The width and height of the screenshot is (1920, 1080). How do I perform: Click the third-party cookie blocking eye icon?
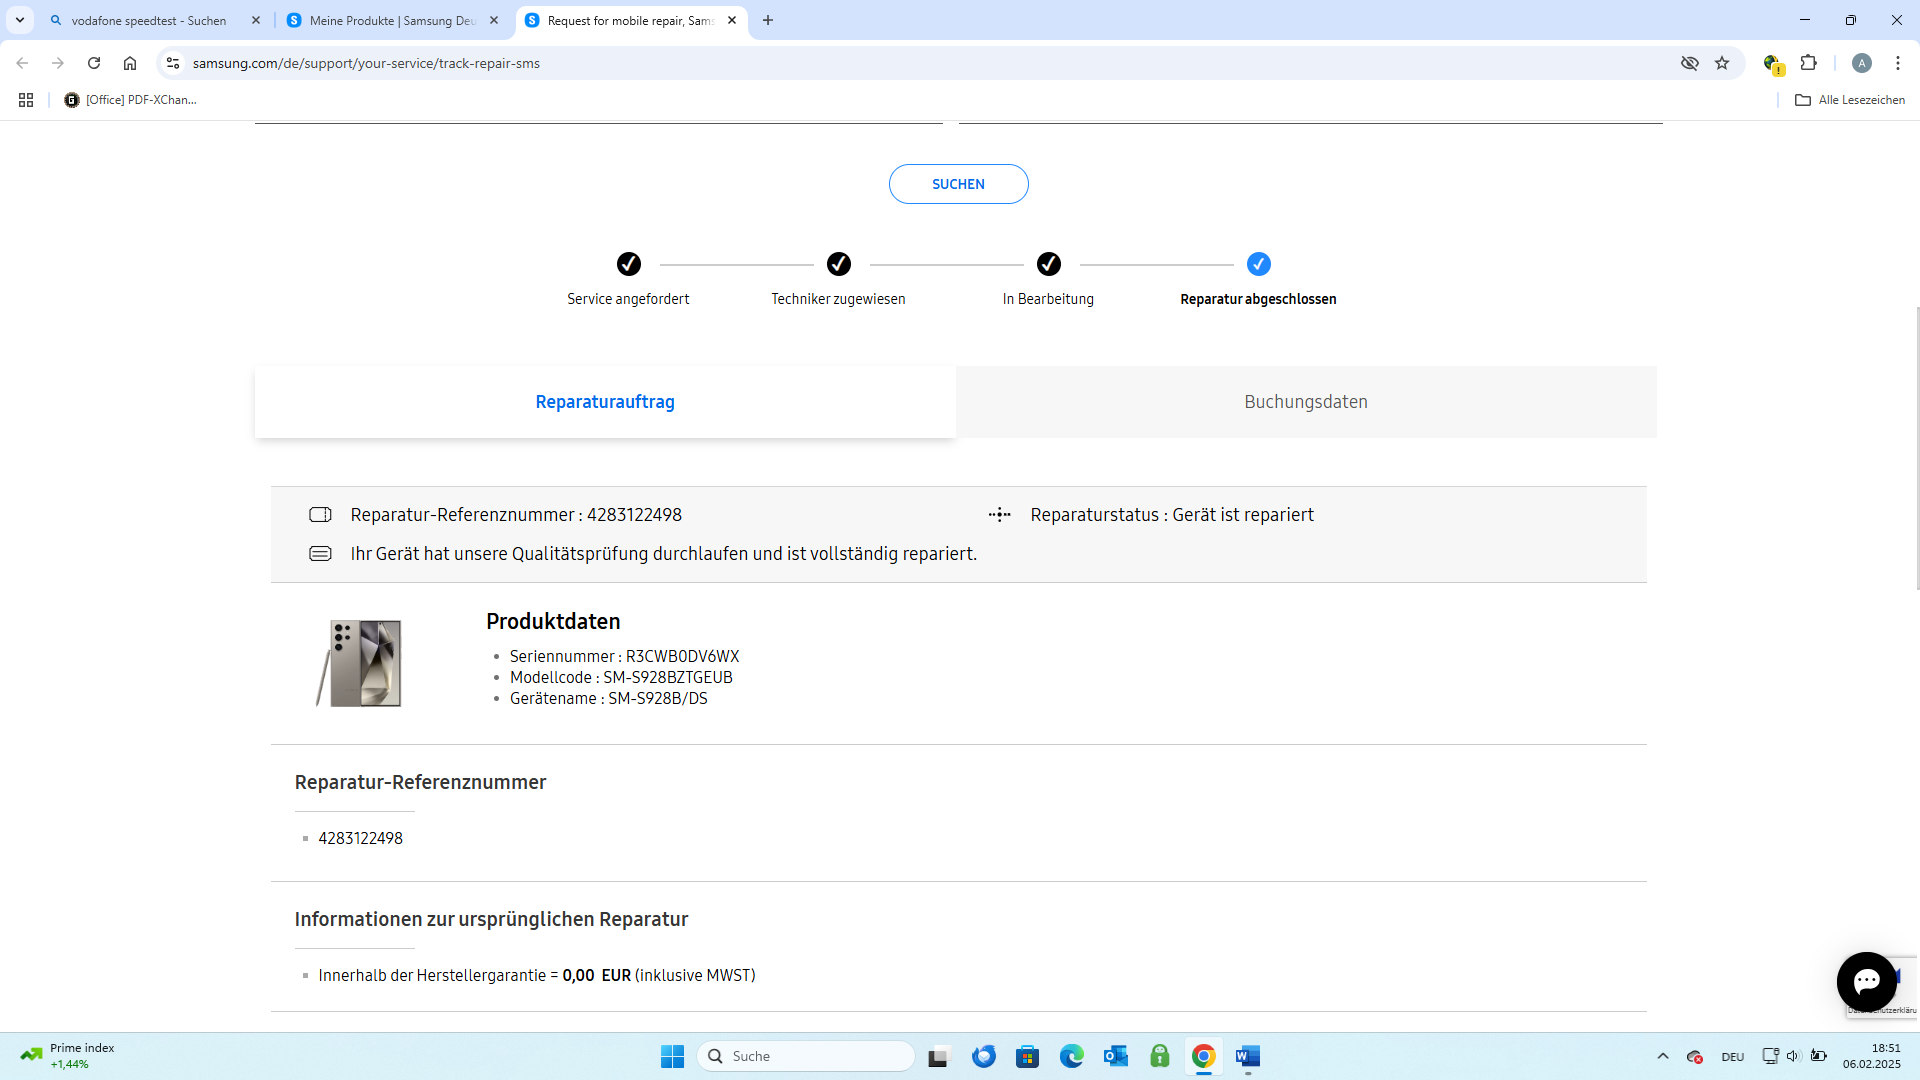(1690, 63)
